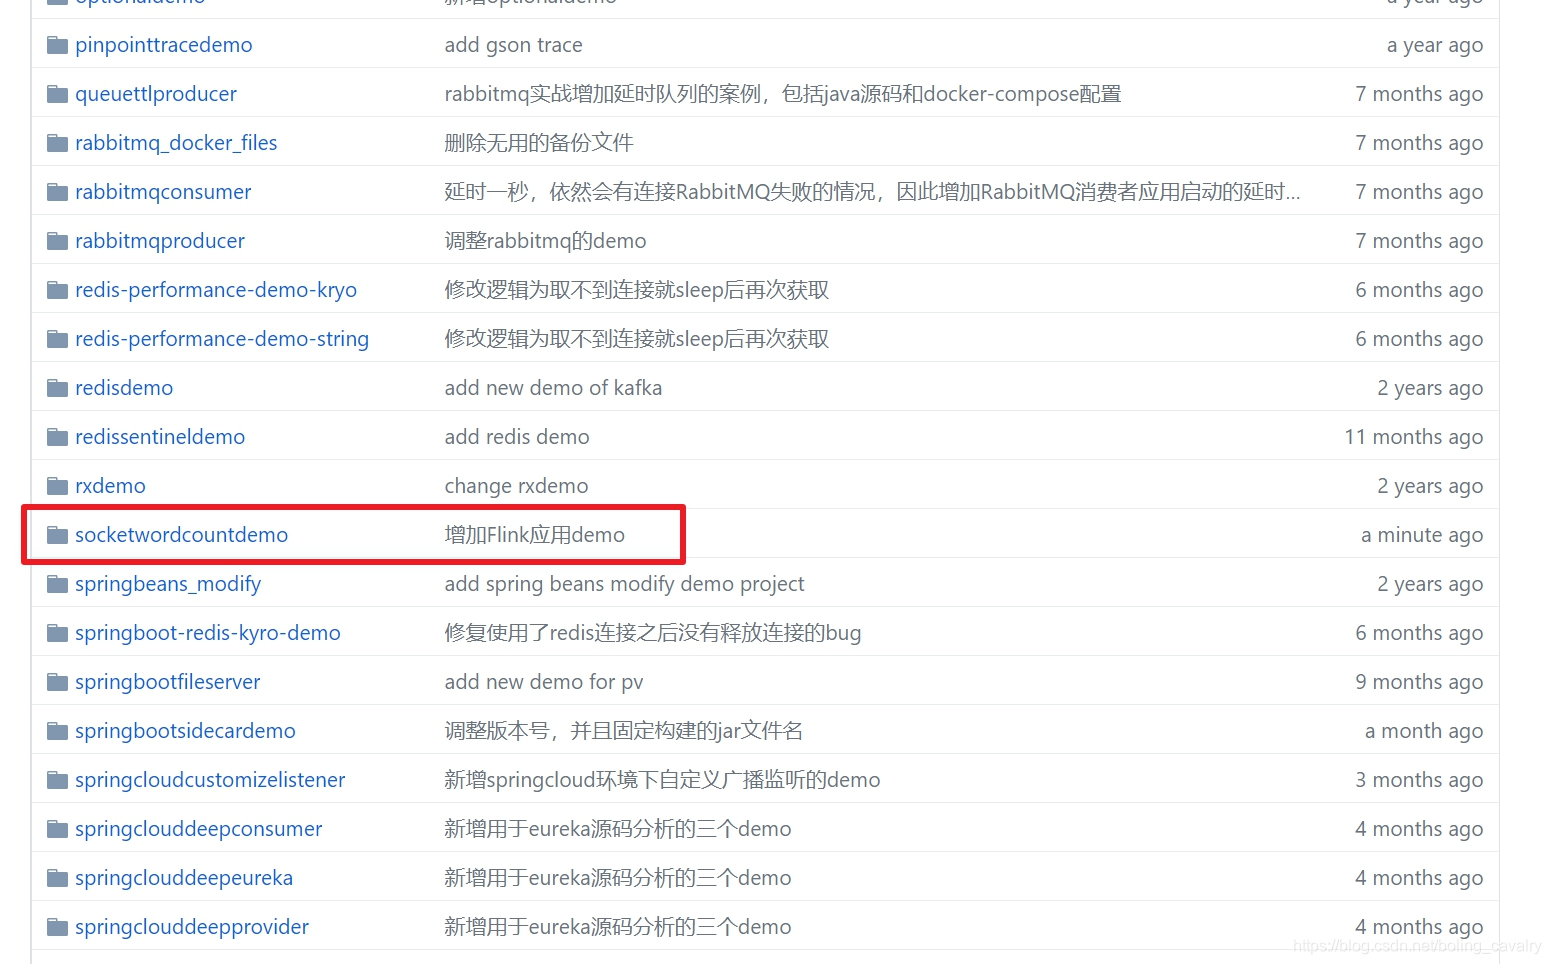Viewport: 1551px width, 964px height.
Task: Click folder icon beside queuettlproducer
Action: (57, 94)
